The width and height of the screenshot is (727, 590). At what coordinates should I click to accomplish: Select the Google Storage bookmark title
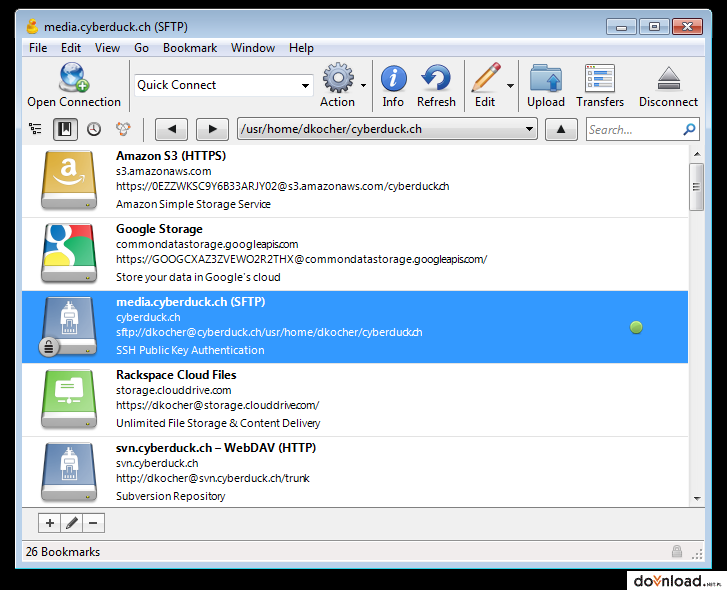[x=159, y=229]
